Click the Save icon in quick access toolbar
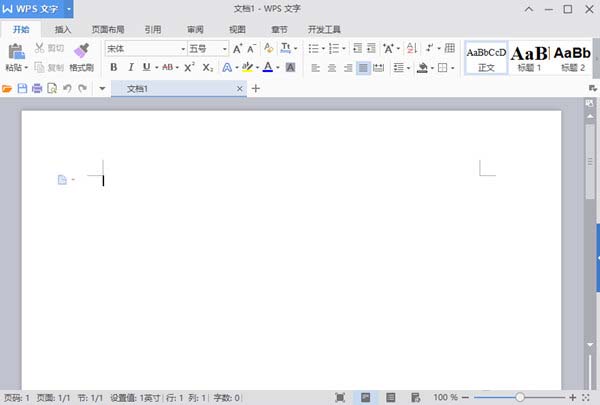The width and height of the screenshot is (600, 405). tap(23, 89)
